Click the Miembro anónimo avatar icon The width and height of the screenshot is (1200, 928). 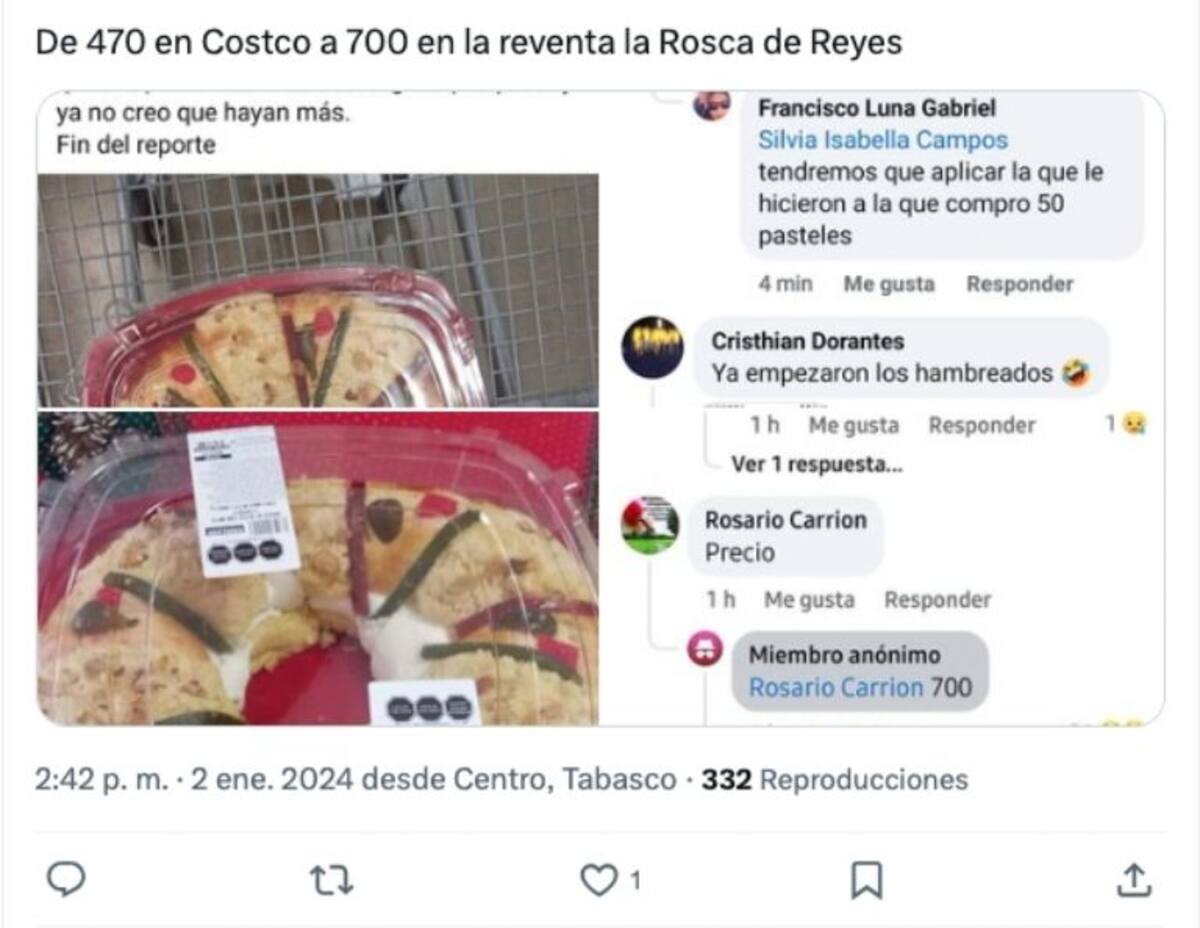705,650
